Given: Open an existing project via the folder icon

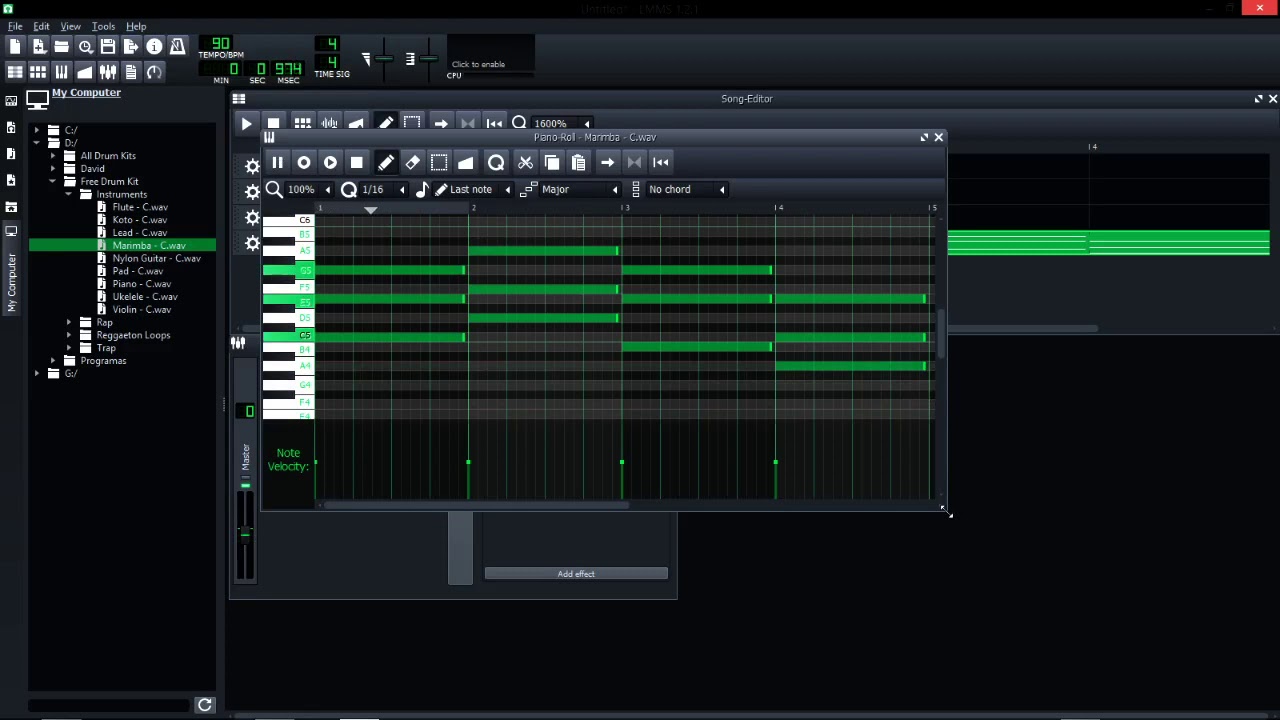Looking at the screenshot, I should (62, 46).
